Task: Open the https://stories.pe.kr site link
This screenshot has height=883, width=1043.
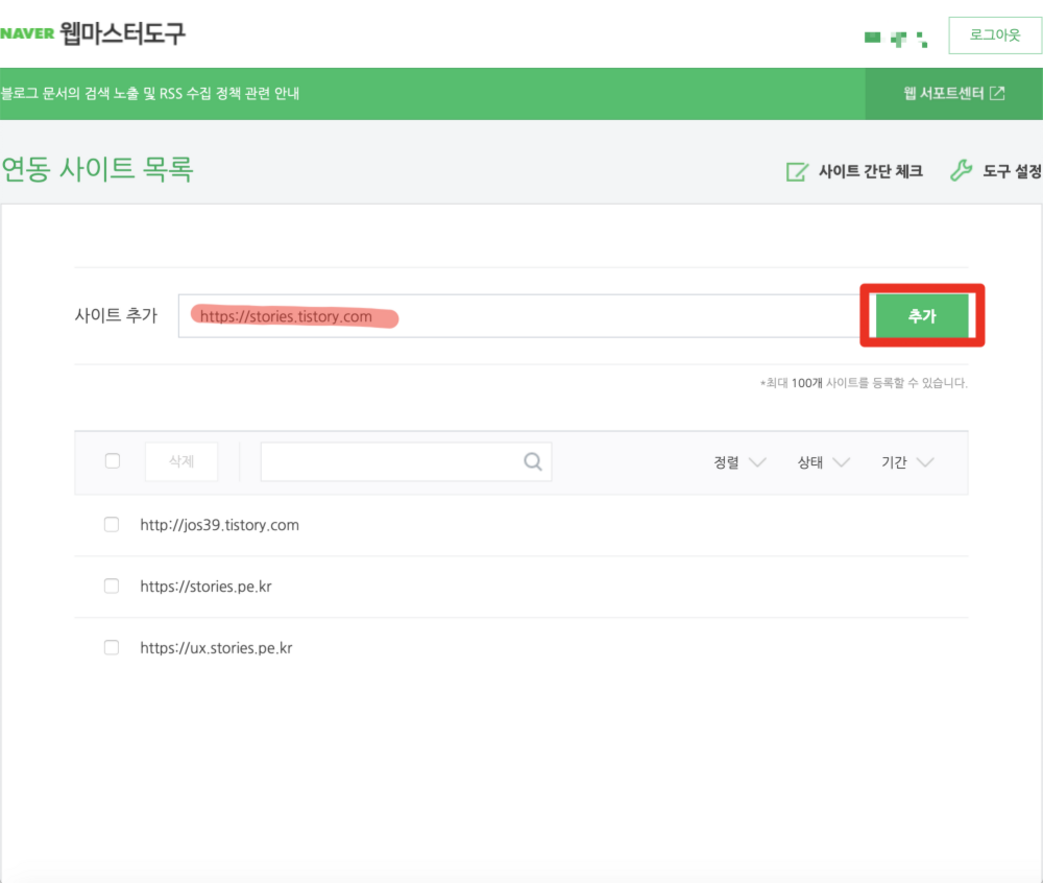Action: pos(206,586)
